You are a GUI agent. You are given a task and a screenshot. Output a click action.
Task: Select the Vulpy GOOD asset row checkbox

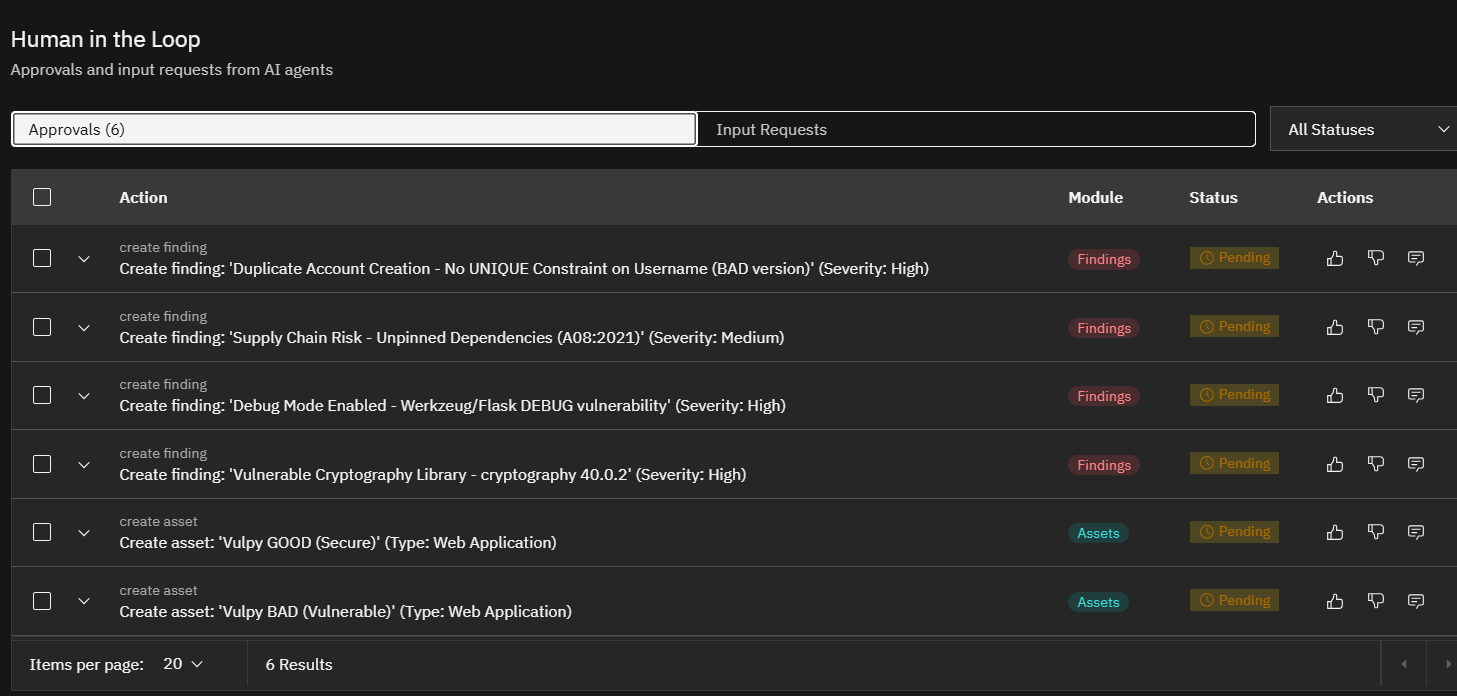click(42, 532)
